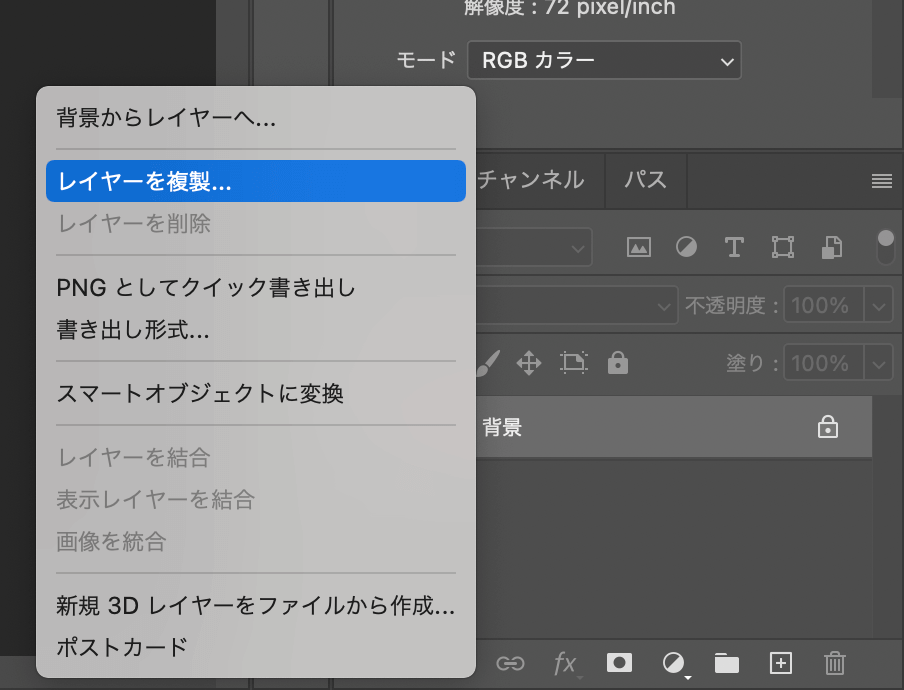The image size is (904, 690).
Task: Open the layer filter kind dropdown
Action: tap(533, 247)
